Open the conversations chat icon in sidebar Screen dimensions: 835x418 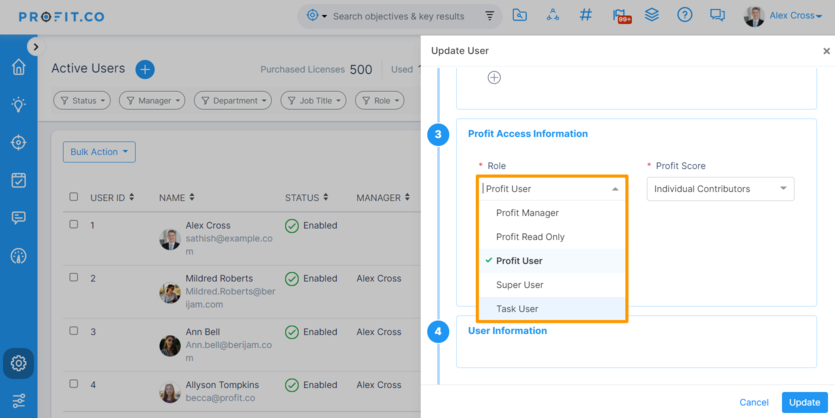19,218
